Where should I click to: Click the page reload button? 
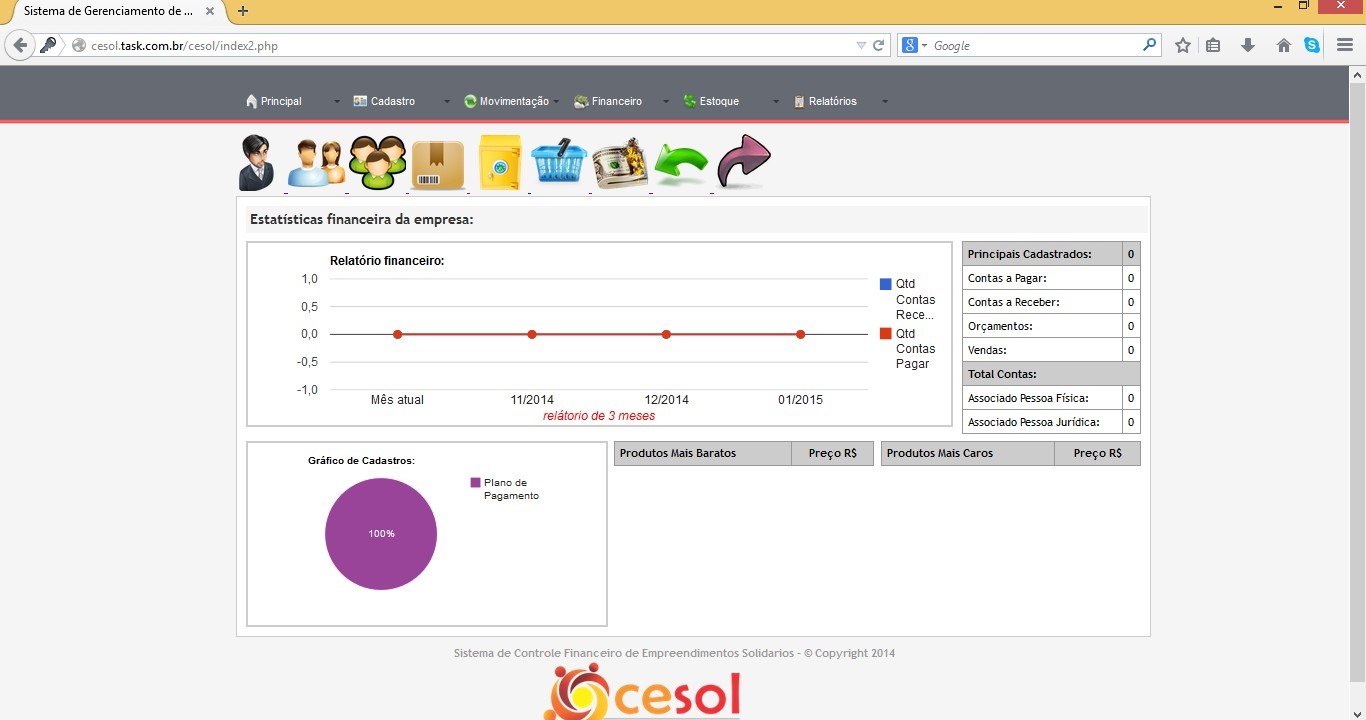(x=879, y=45)
